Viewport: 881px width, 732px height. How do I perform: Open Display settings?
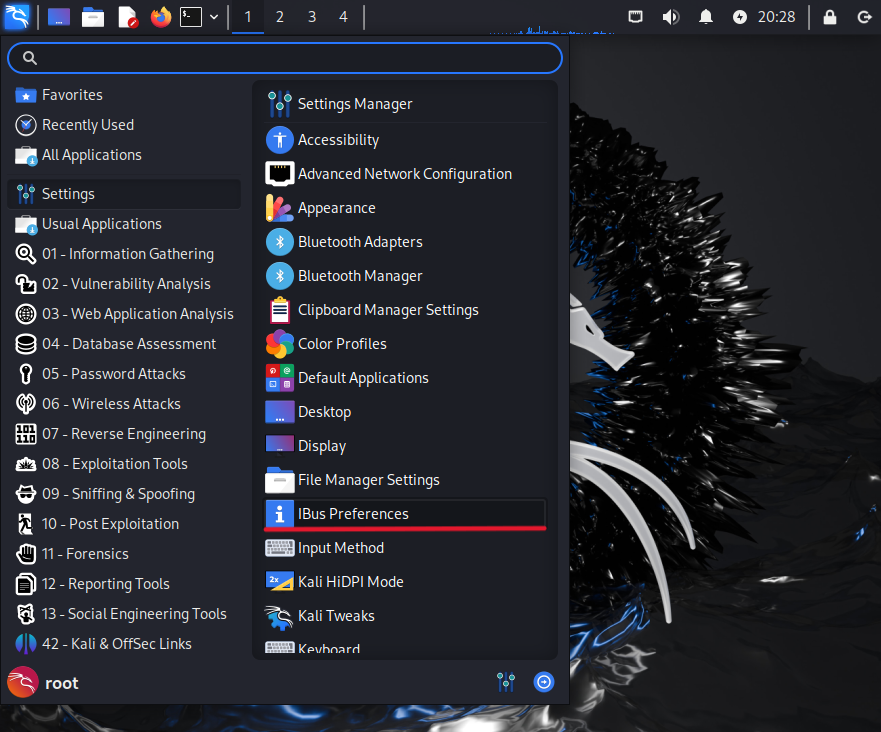click(405, 446)
